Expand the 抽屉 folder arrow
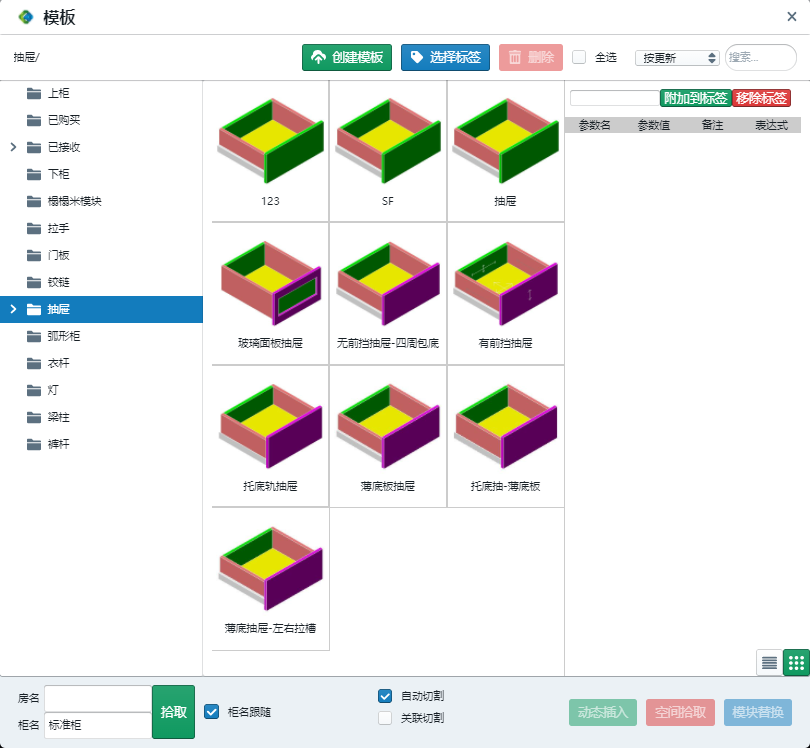The height and width of the screenshot is (748, 810). coord(13,309)
